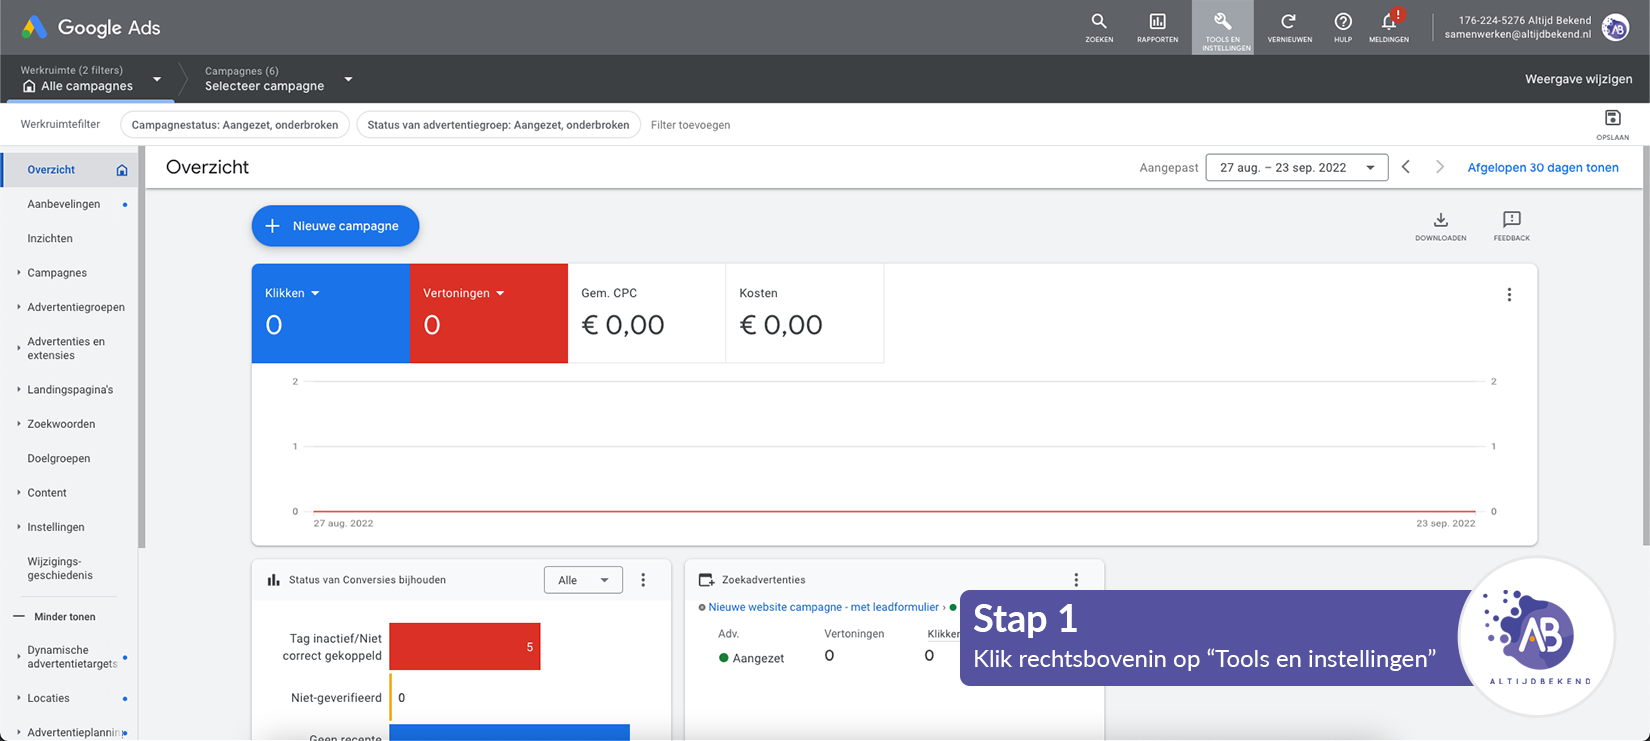Viewport: 1650px width, 741px height.
Task: Open the date range dropdown
Action: pos(1296,168)
